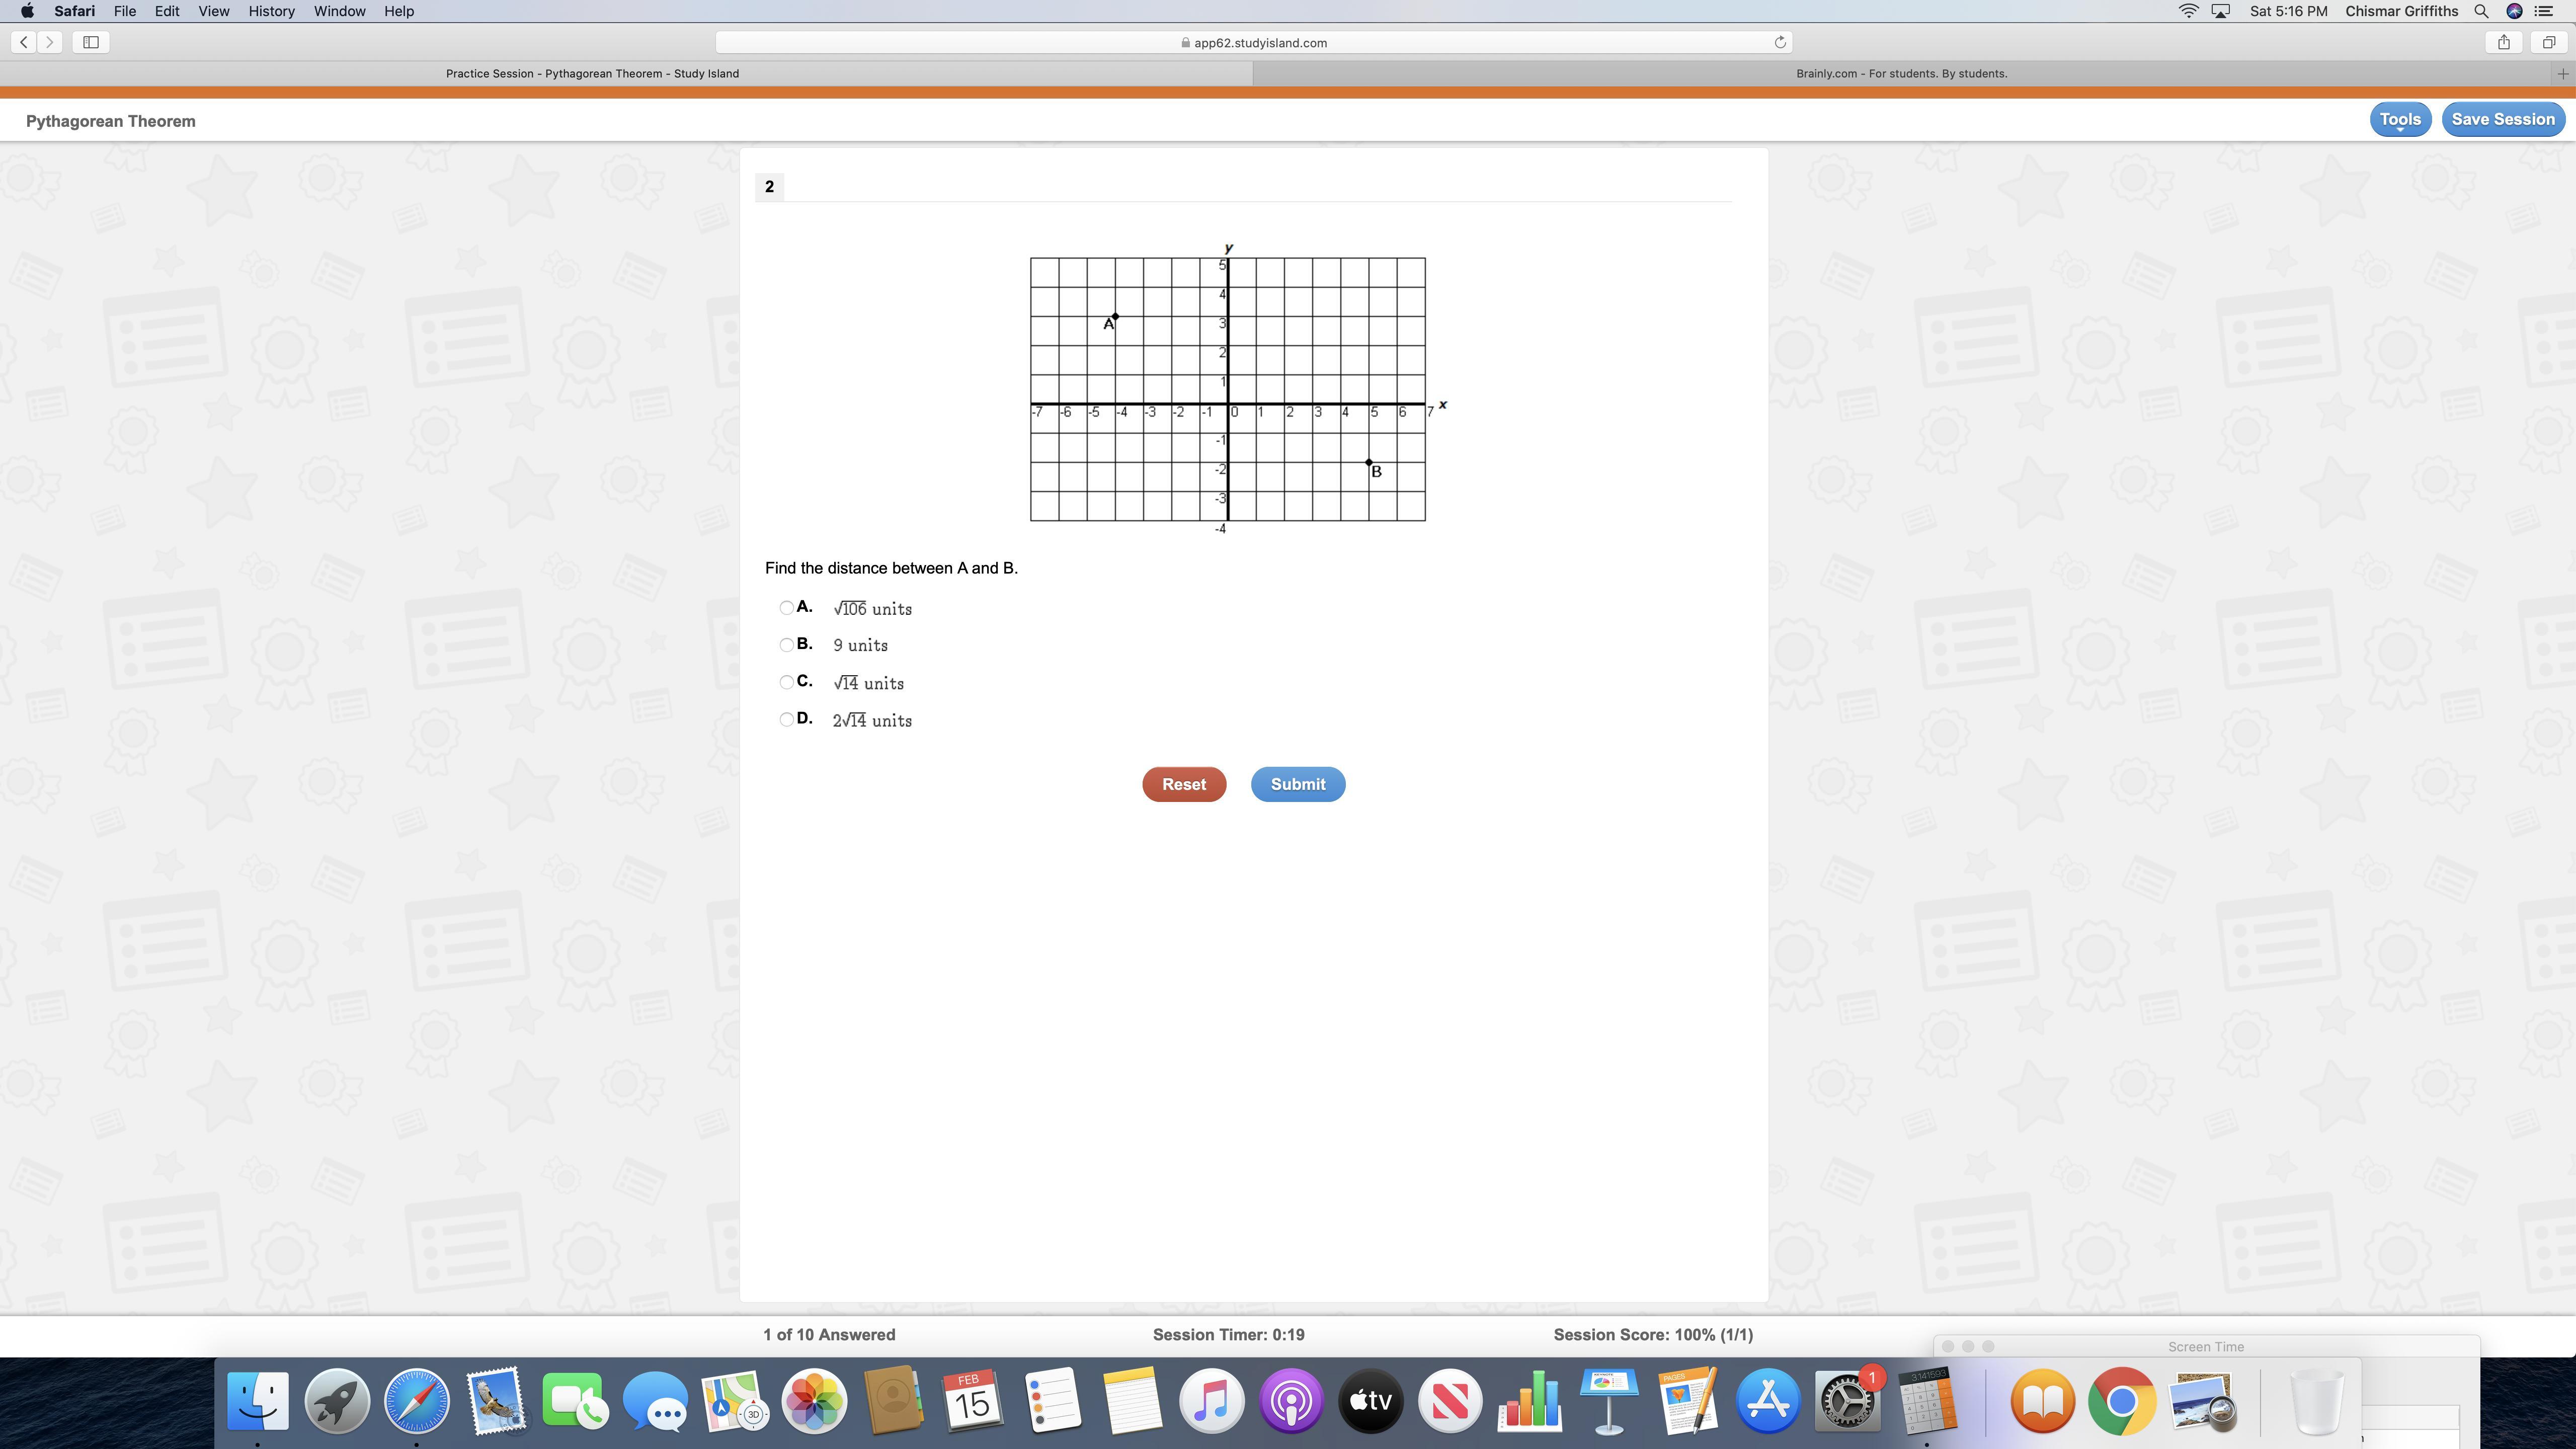Switch to the Brainly.com tab
Viewport: 2576px width, 1449px height.
coord(1900,74)
